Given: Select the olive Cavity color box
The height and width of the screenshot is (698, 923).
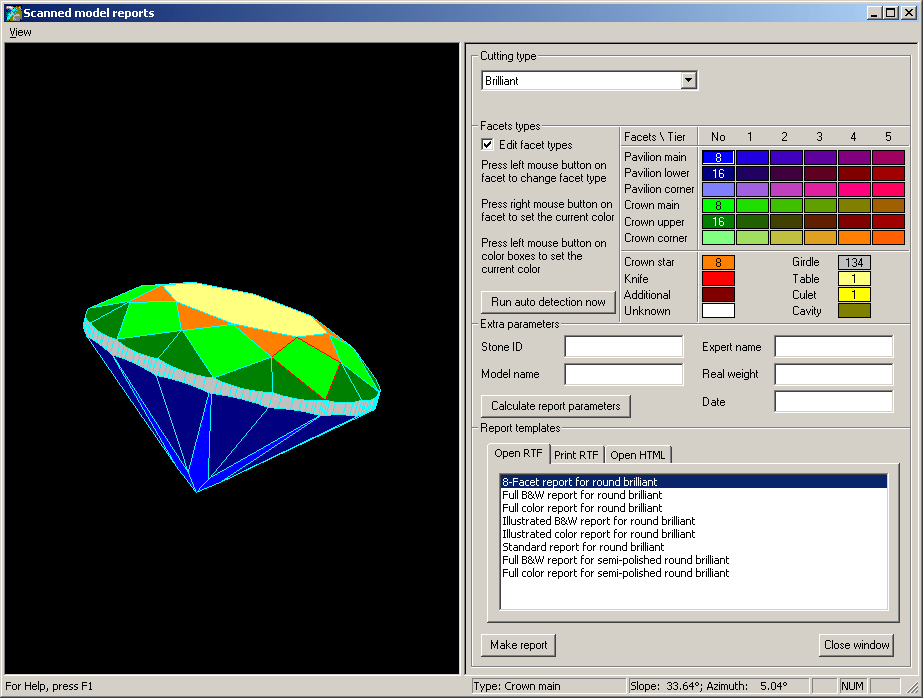Looking at the screenshot, I should click(x=854, y=311).
